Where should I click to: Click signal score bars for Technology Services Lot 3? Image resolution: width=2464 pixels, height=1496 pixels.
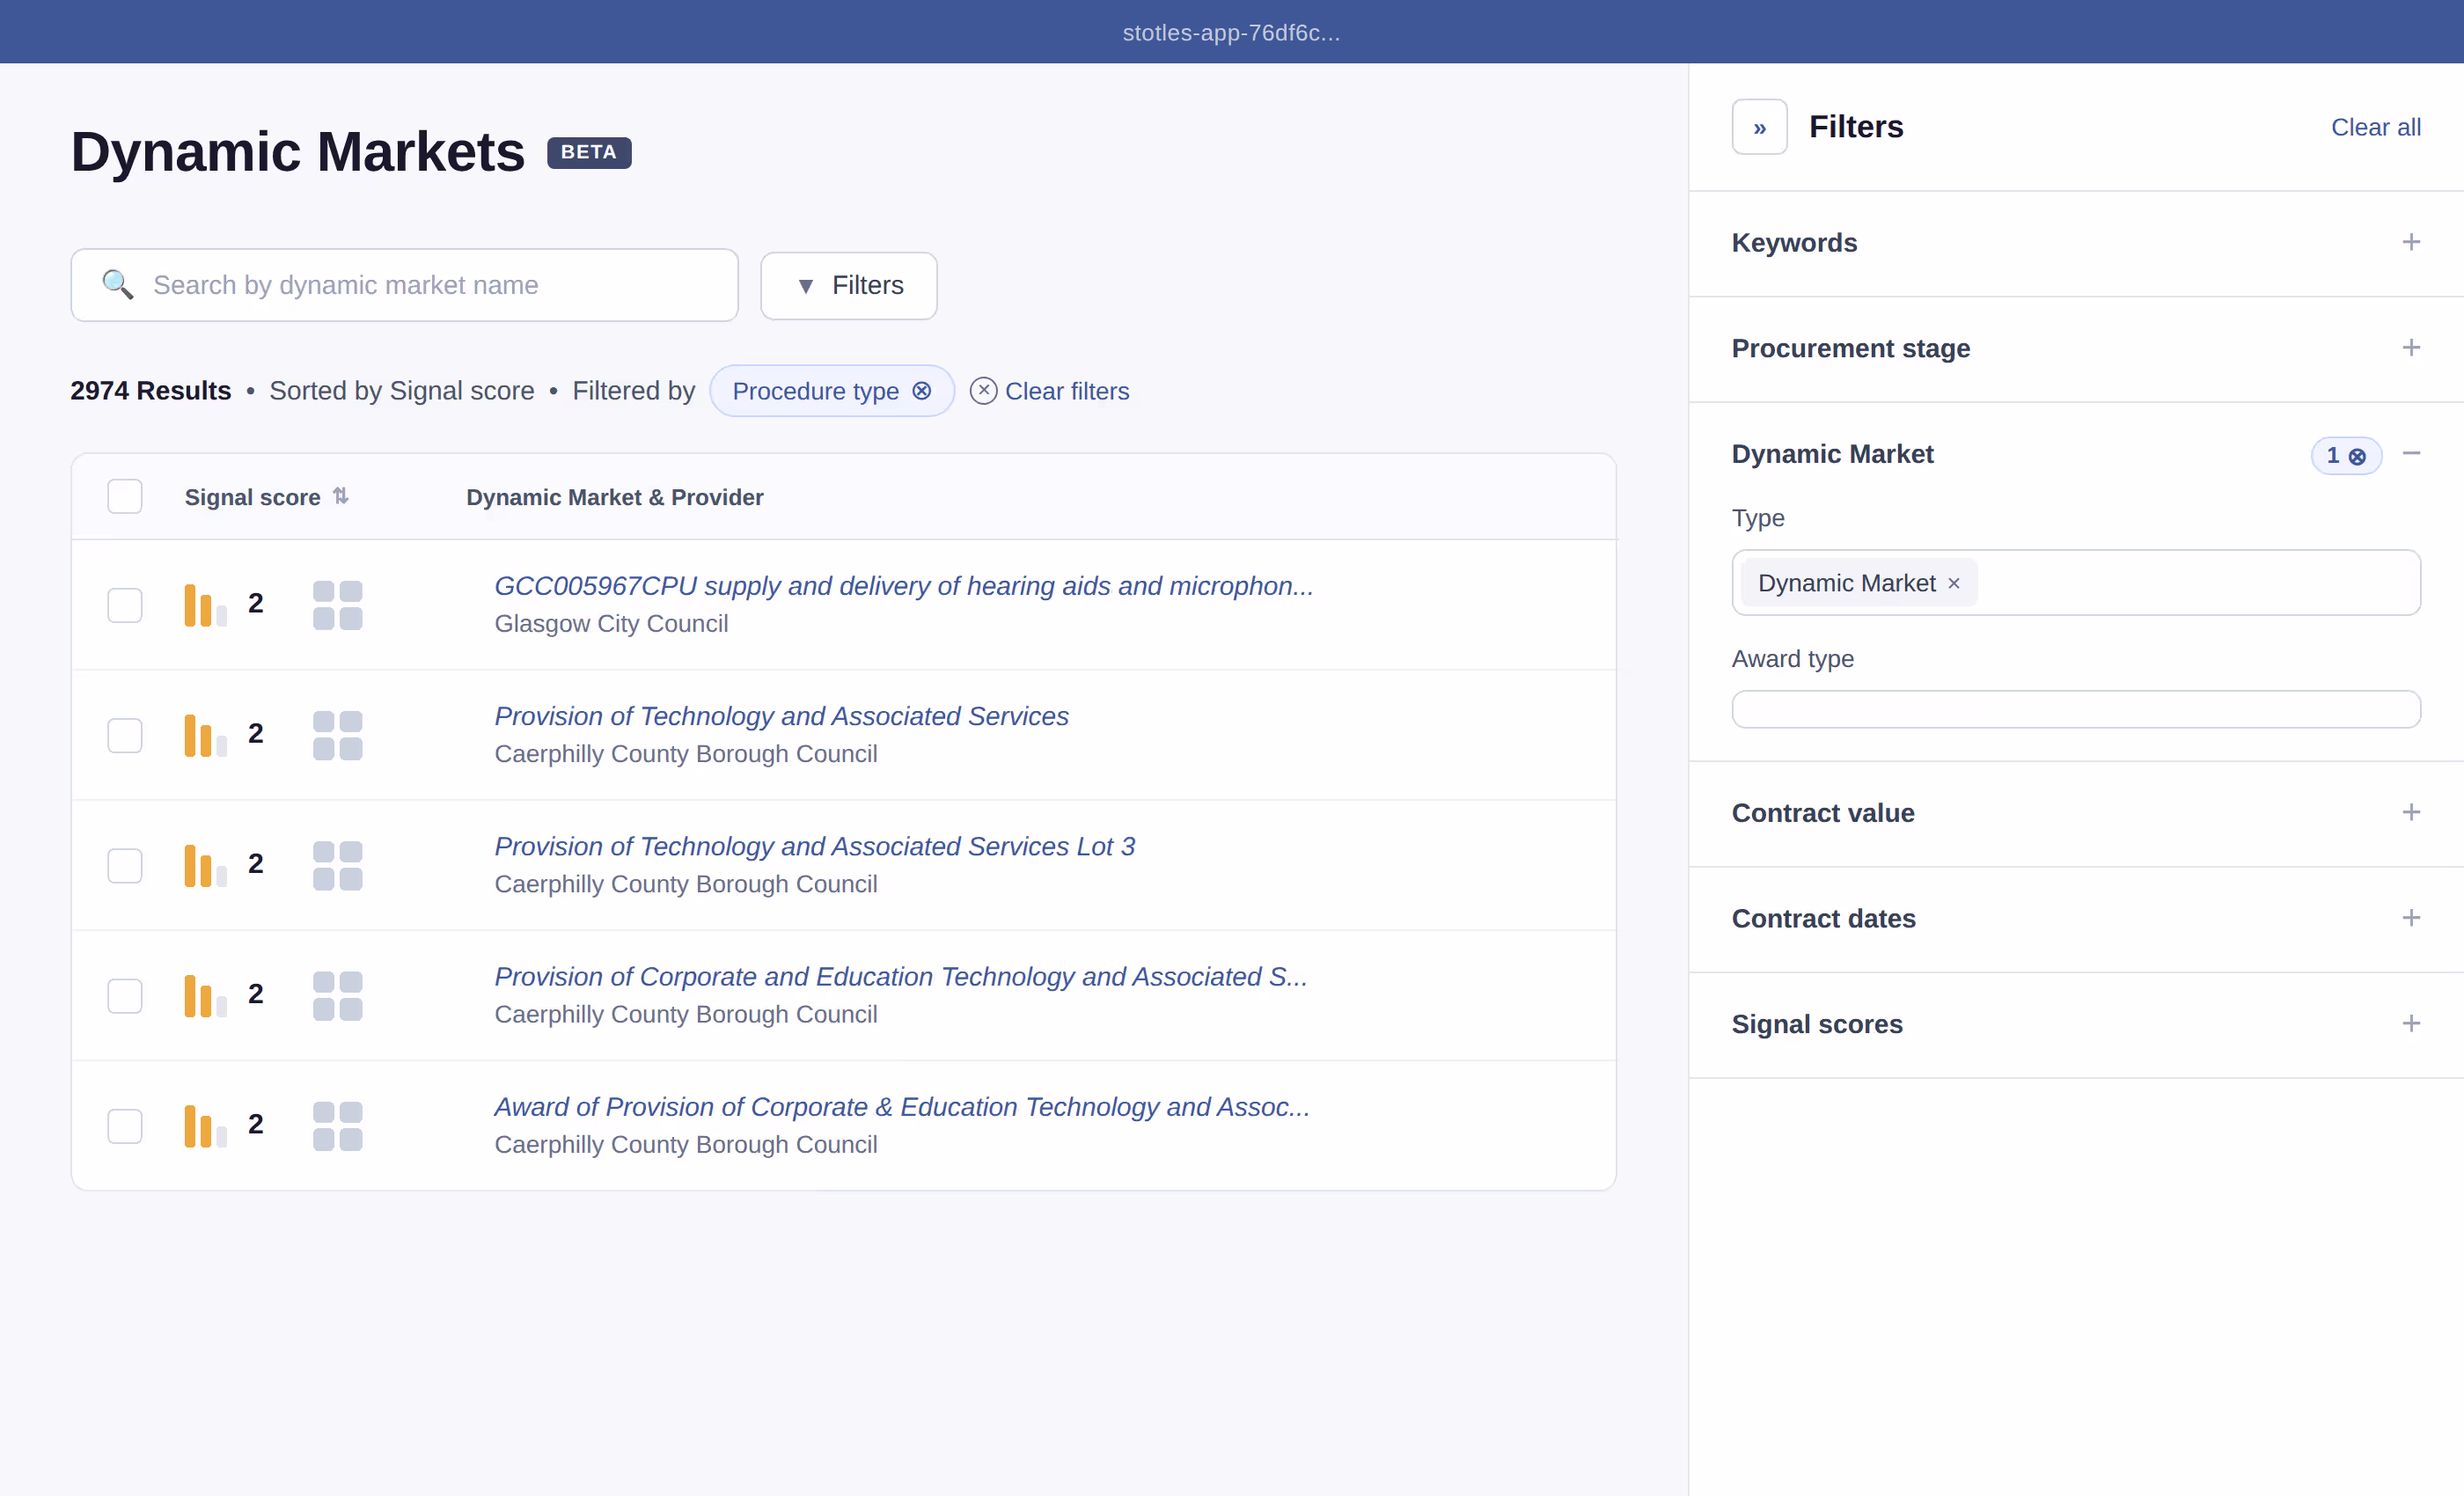(x=205, y=865)
